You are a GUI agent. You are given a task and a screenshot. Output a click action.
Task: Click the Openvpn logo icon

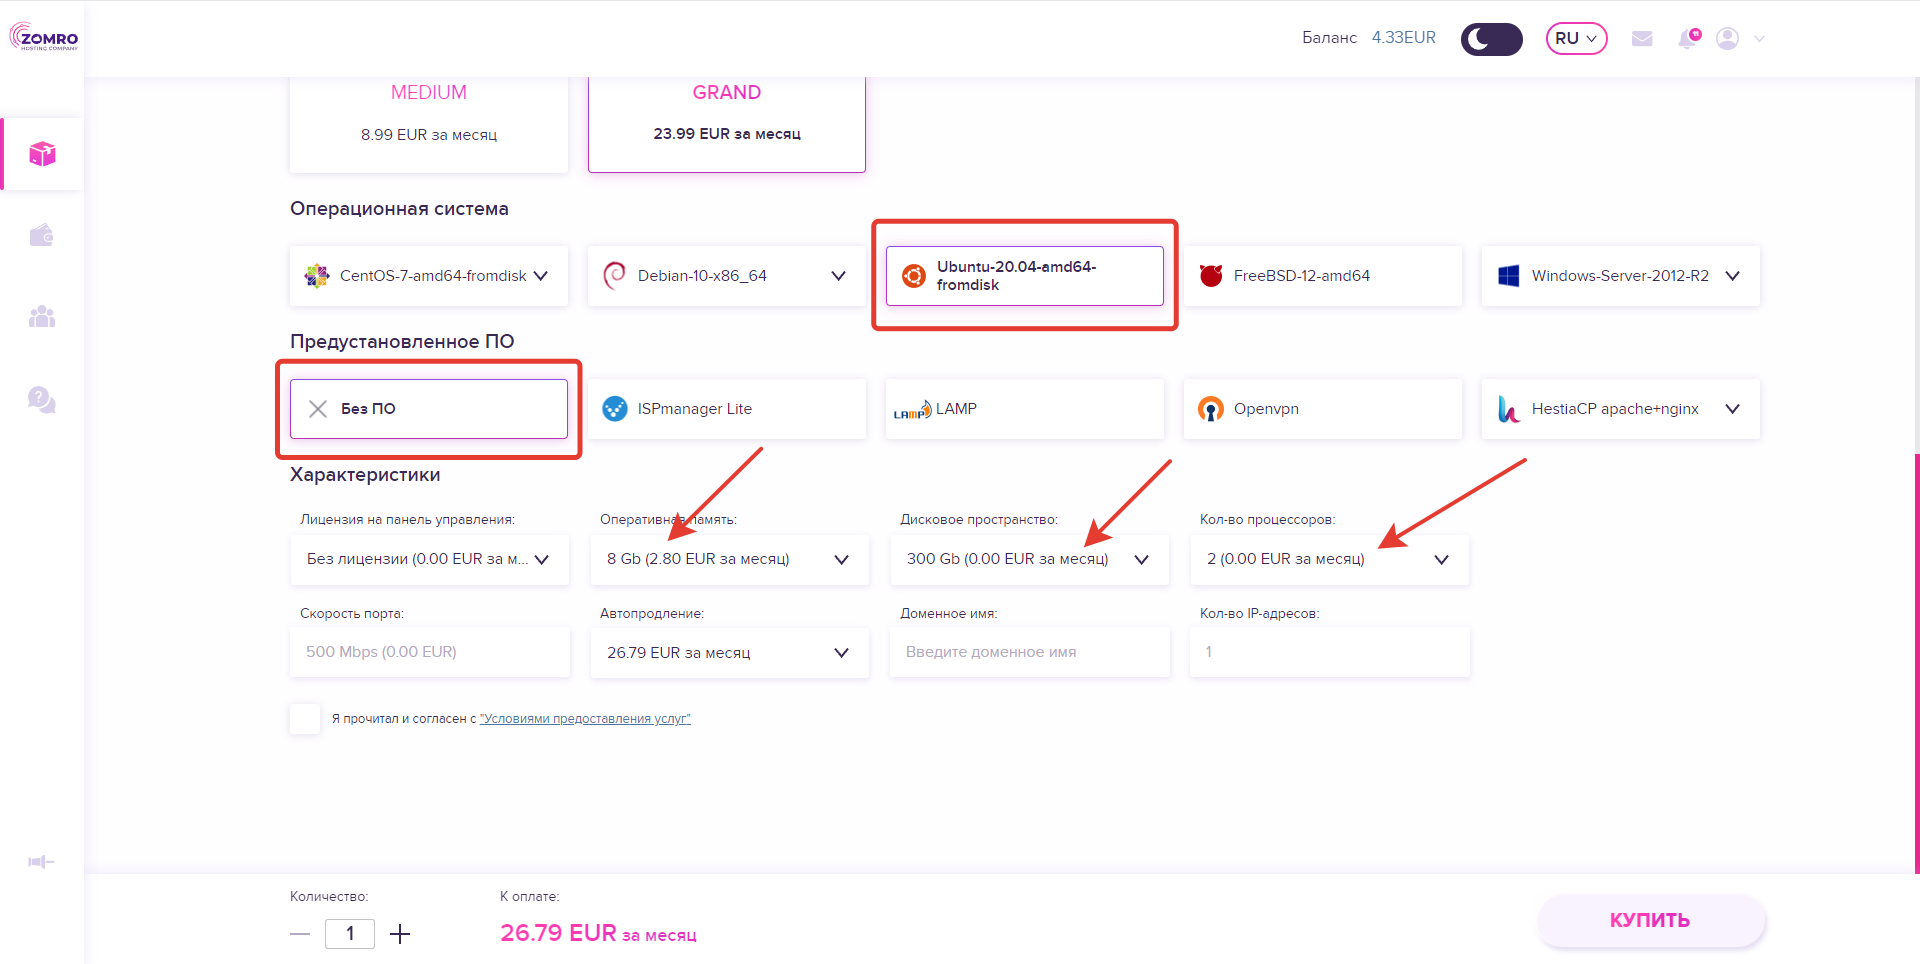click(1211, 409)
